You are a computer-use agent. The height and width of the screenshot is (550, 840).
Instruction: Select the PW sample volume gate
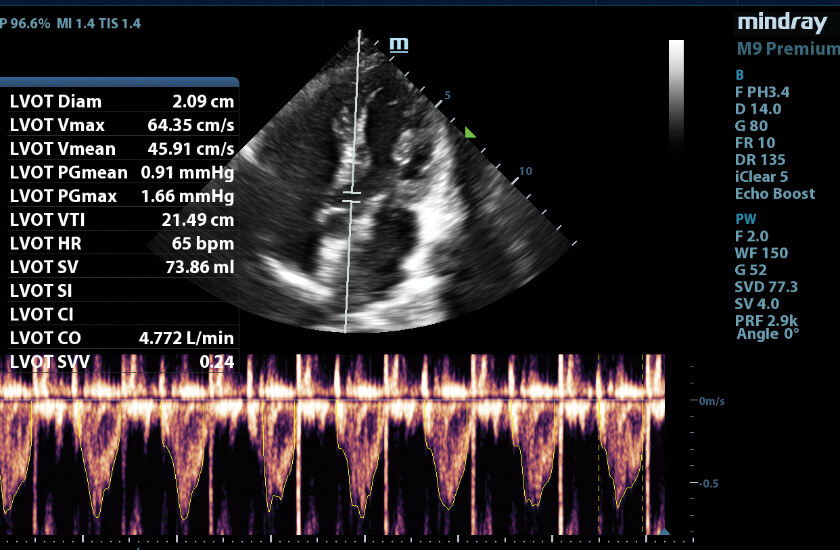tap(350, 195)
